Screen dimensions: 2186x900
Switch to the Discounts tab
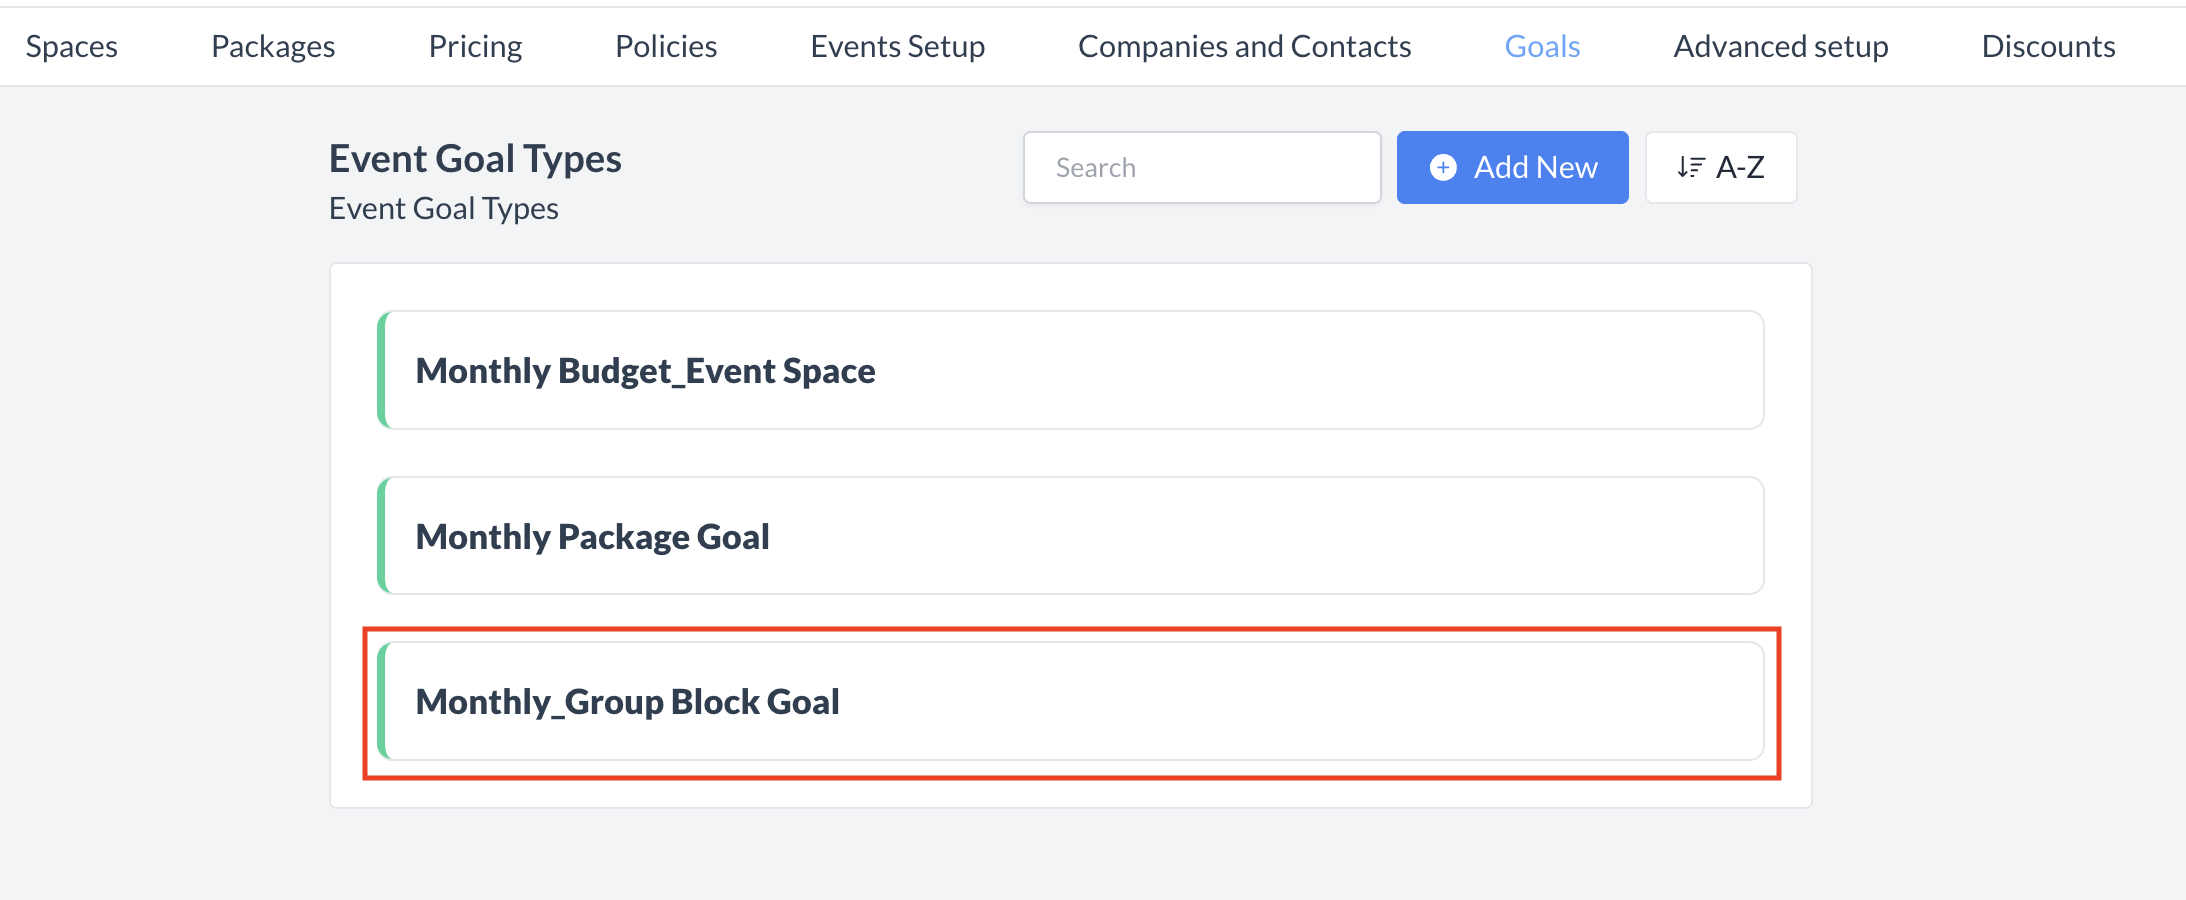pyautogui.click(x=2048, y=46)
